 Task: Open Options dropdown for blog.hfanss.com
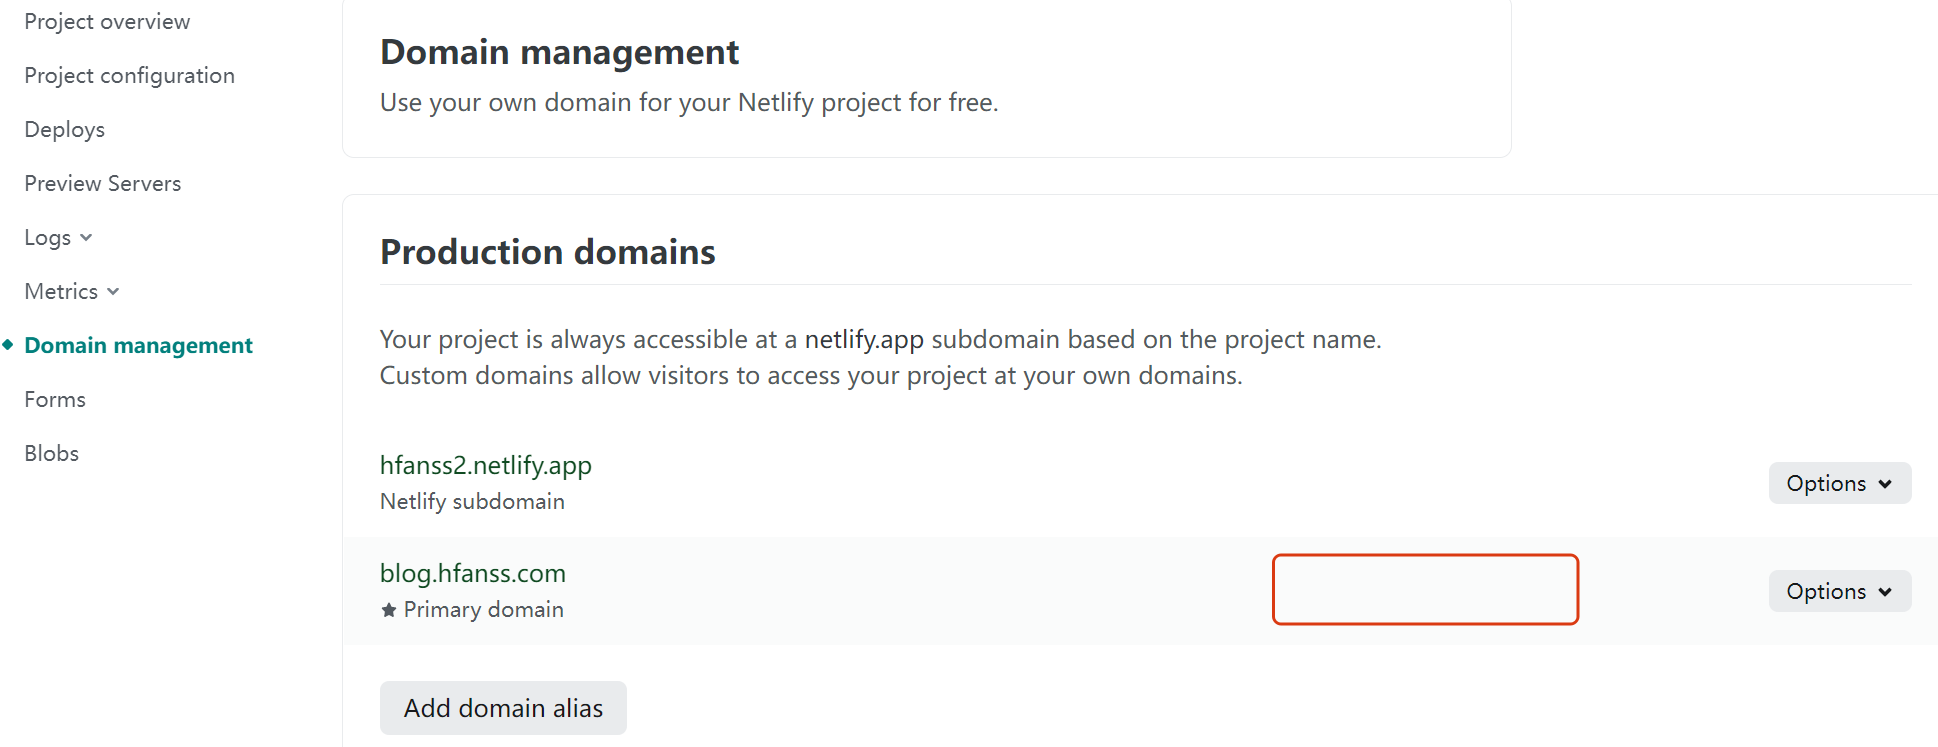tap(1840, 591)
